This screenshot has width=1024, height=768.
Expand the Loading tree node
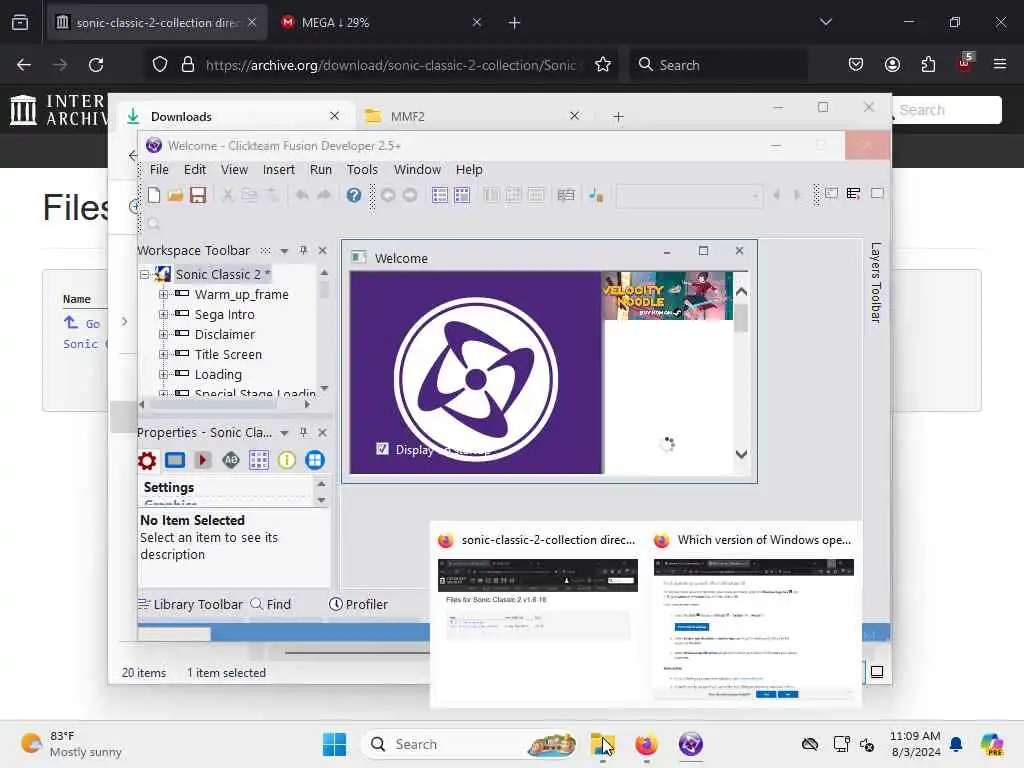(163, 374)
